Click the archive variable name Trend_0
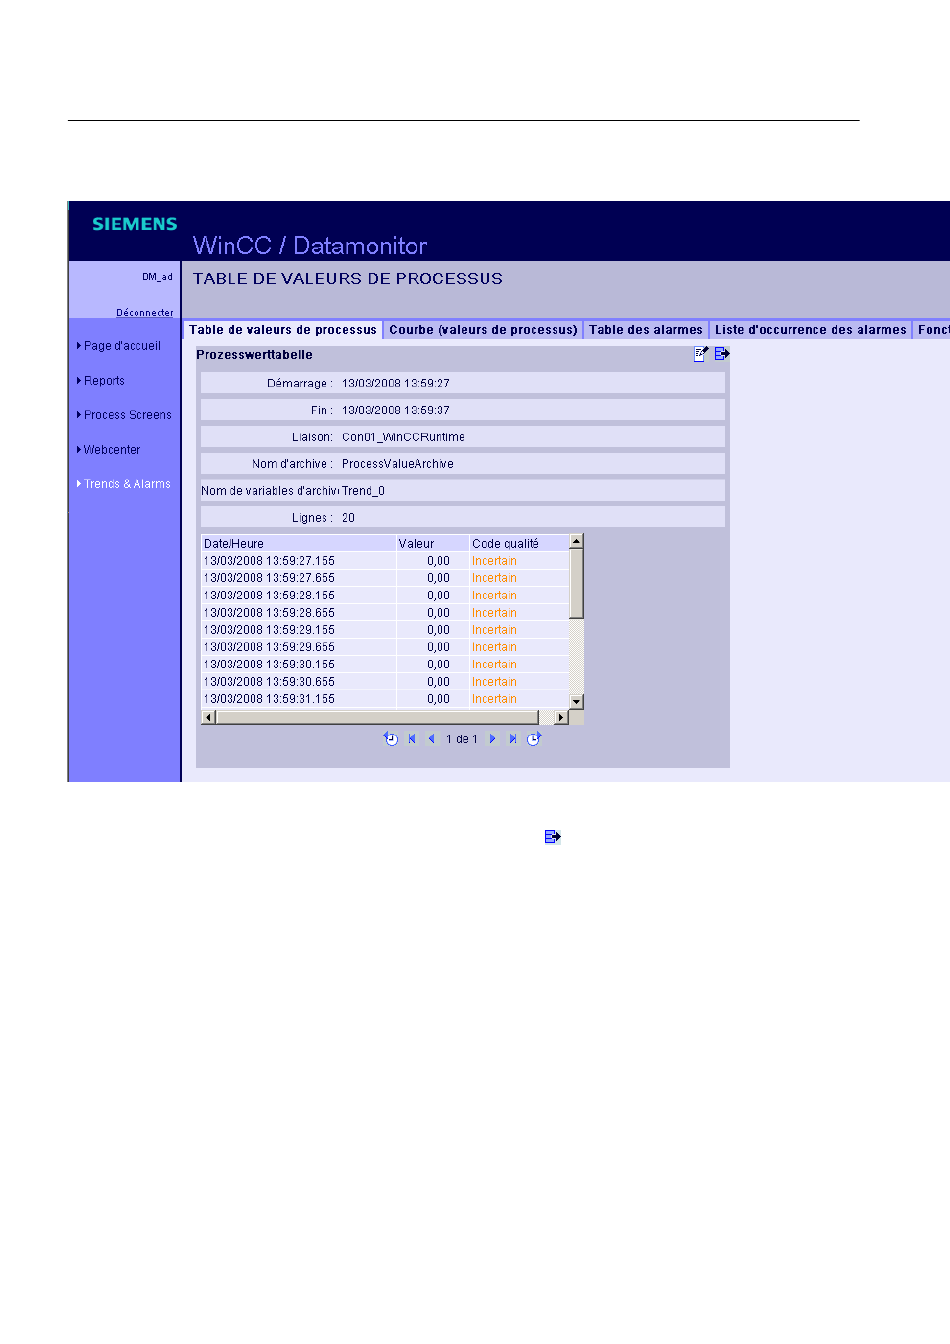The height and width of the screenshot is (1344, 950). [363, 491]
